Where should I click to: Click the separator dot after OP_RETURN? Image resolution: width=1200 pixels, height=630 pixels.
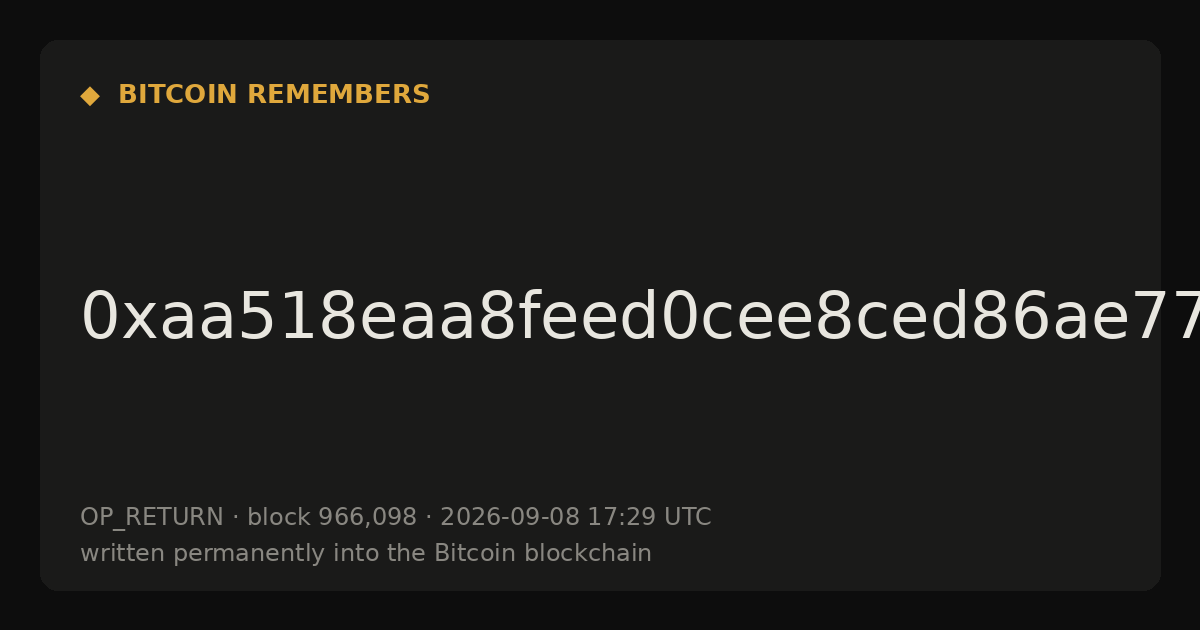tap(235, 518)
